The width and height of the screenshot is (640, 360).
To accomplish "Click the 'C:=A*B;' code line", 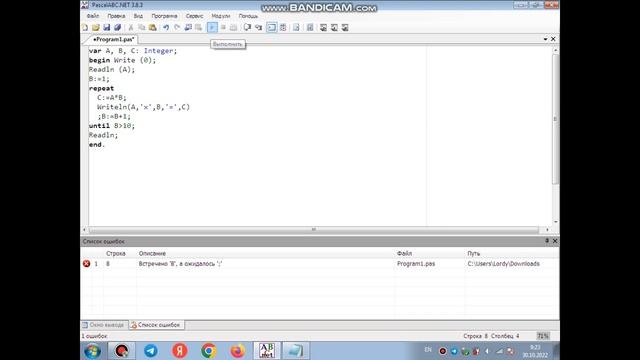I will point(112,98).
